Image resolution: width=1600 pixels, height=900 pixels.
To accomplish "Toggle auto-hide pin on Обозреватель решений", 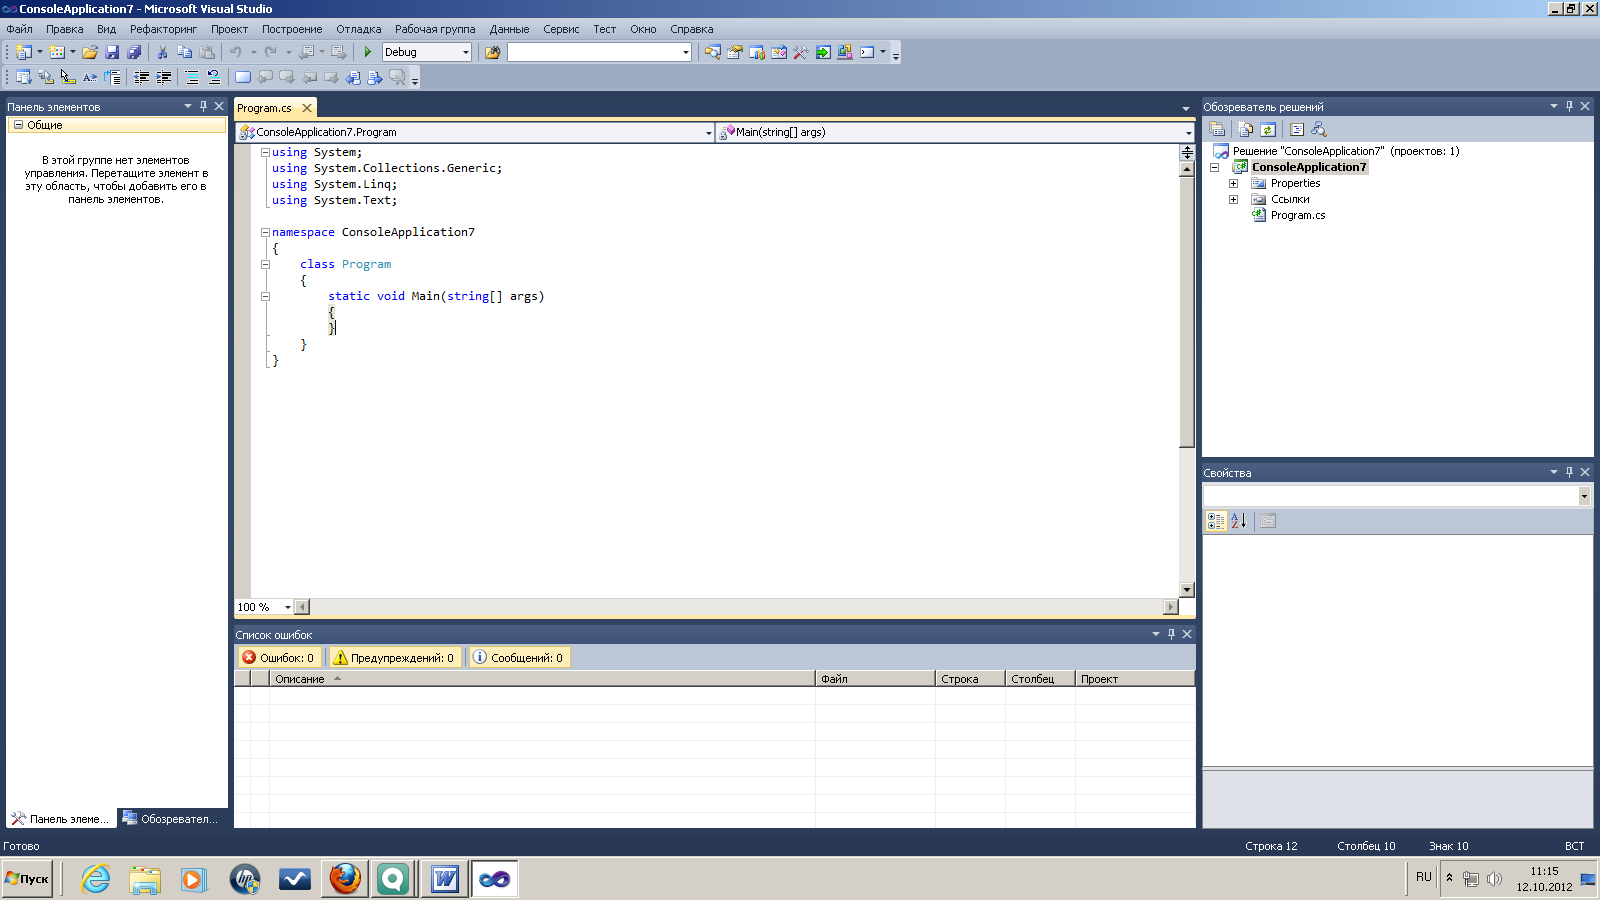I will pos(1569,106).
